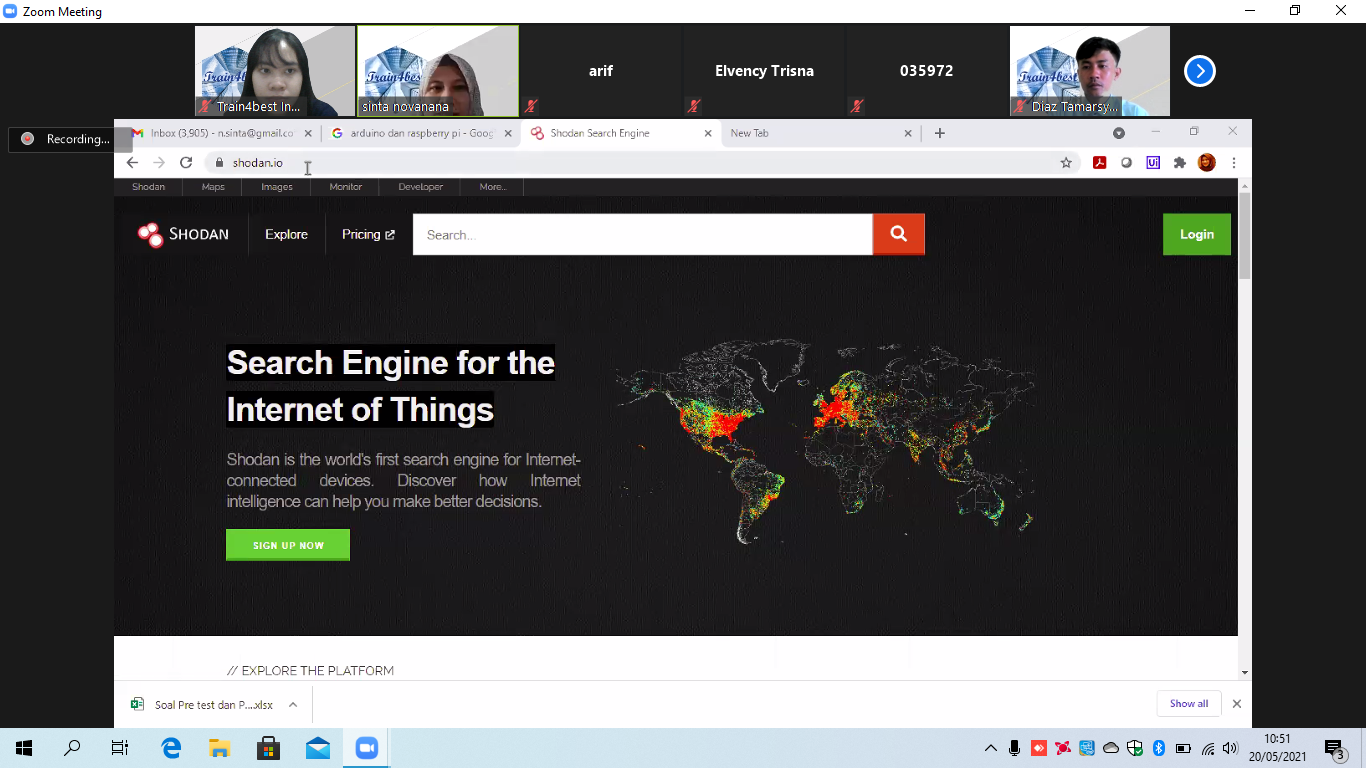Click into the Shodan search field
This screenshot has height=768, width=1366.
click(642, 235)
